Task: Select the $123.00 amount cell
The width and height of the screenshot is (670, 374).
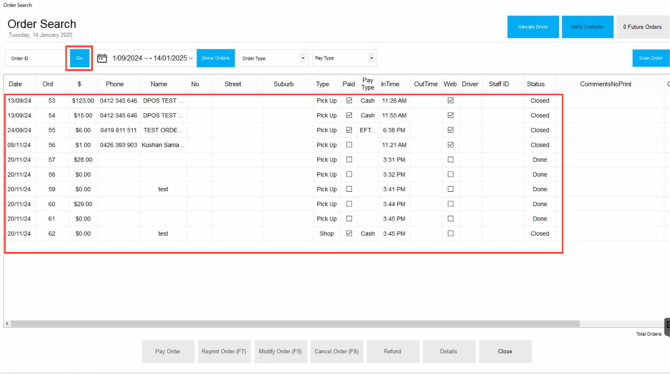Action: (x=83, y=101)
